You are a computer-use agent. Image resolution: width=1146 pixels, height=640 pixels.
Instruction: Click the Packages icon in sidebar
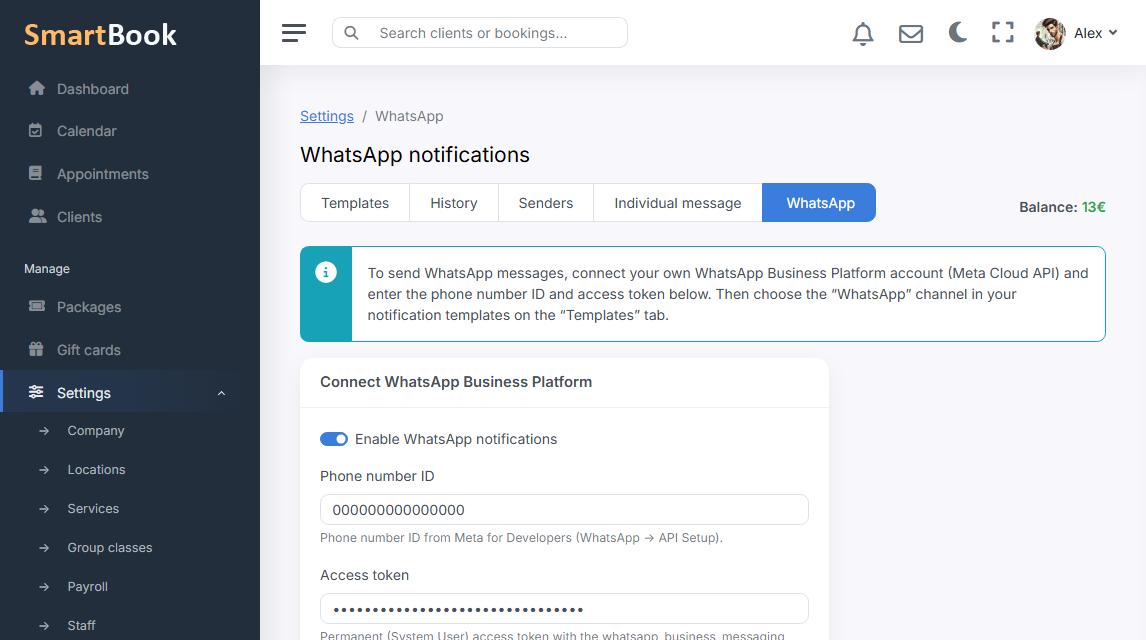click(x=37, y=306)
